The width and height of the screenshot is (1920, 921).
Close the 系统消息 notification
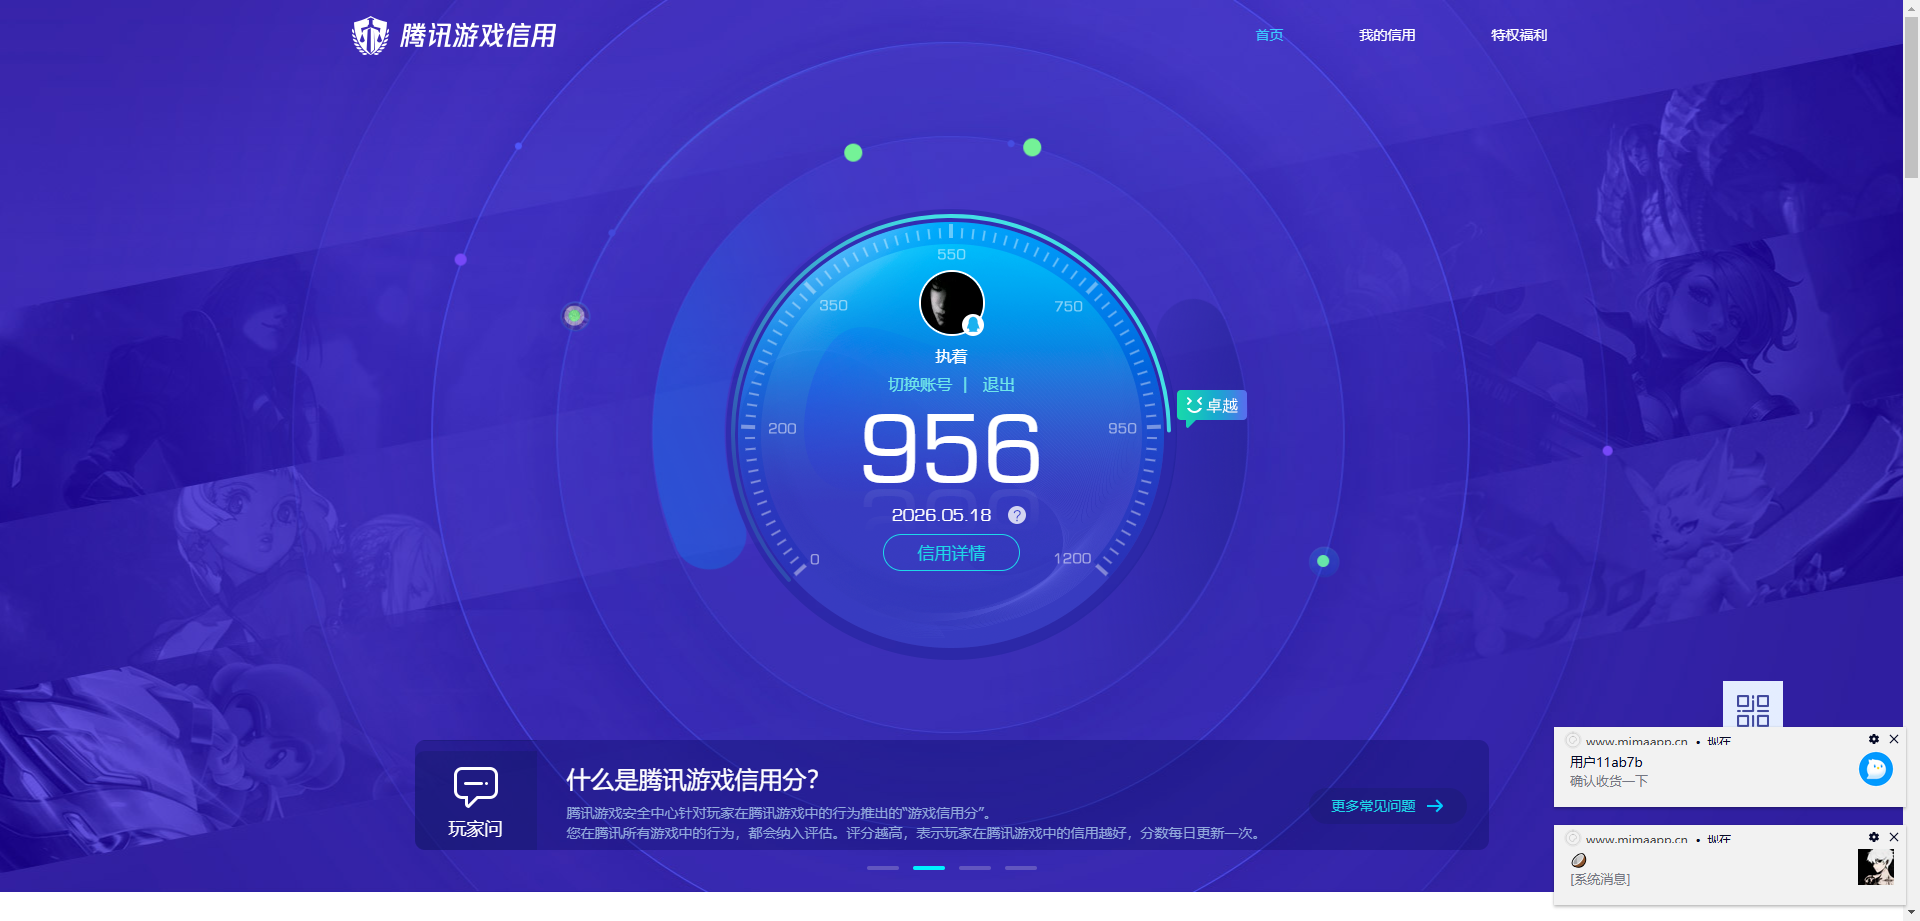(1894, 837)
